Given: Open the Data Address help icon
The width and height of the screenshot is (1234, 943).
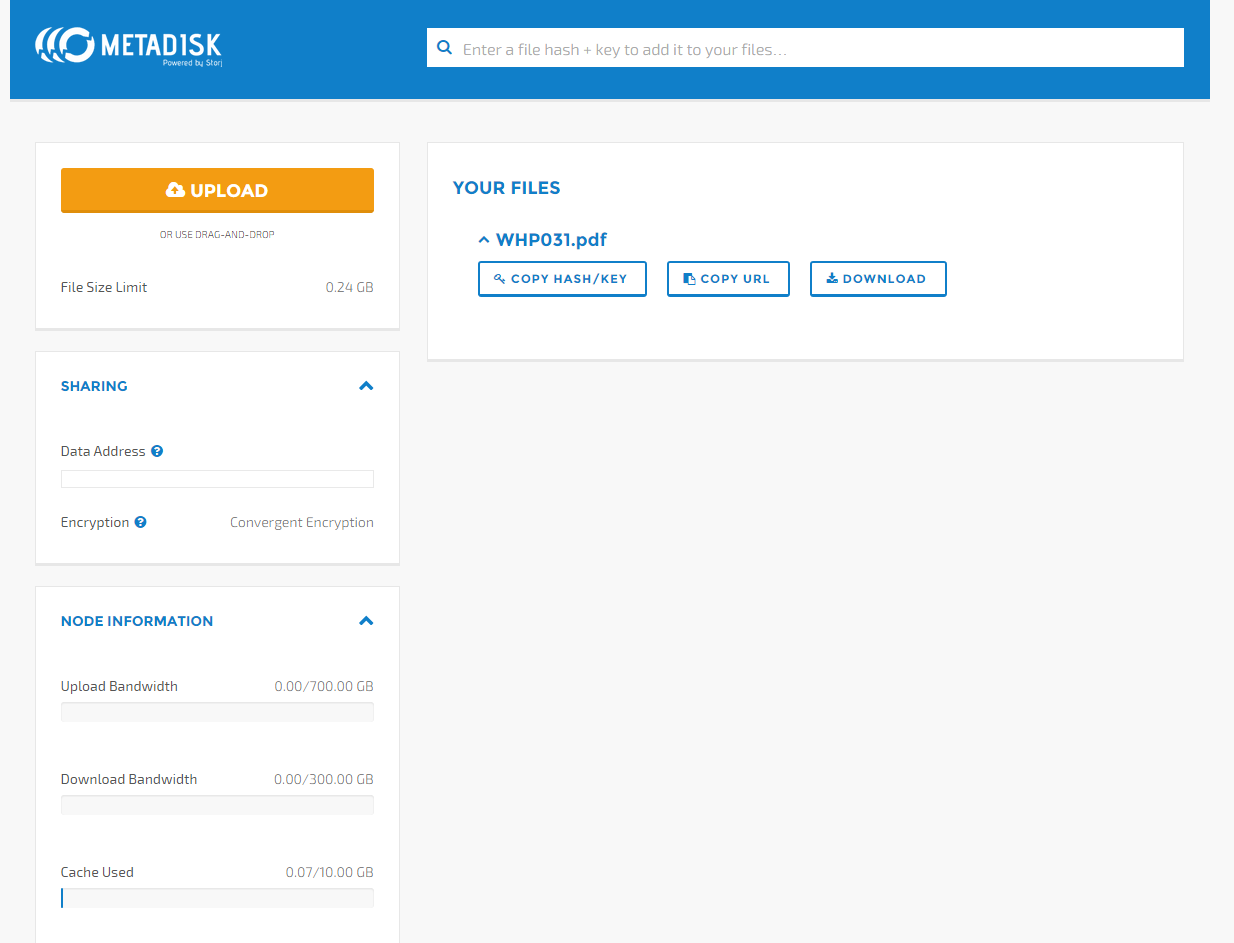Looking at the screenshot, I should pos(157,451).
